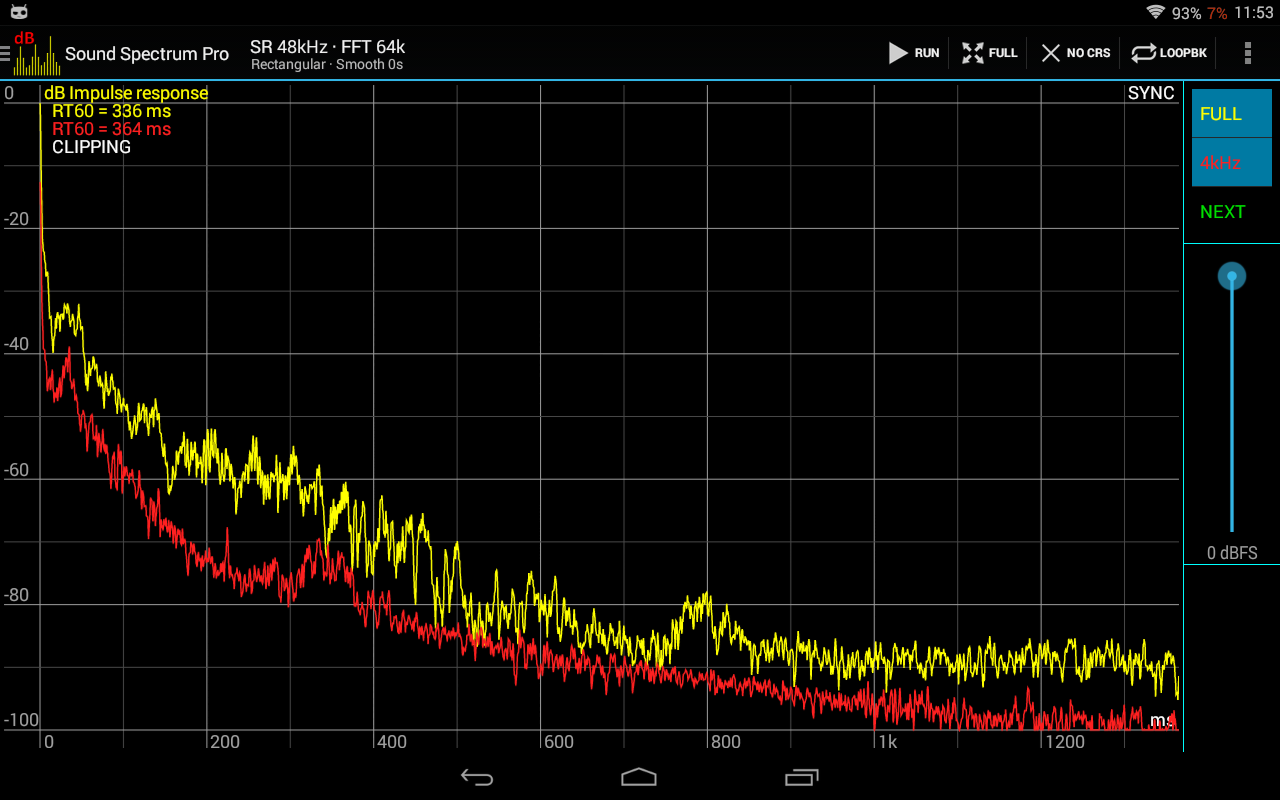Image resolution: width=1280 pixels, height=800 pixels.
Task: Tap the green NEXT button
Action: (1223, 212)
